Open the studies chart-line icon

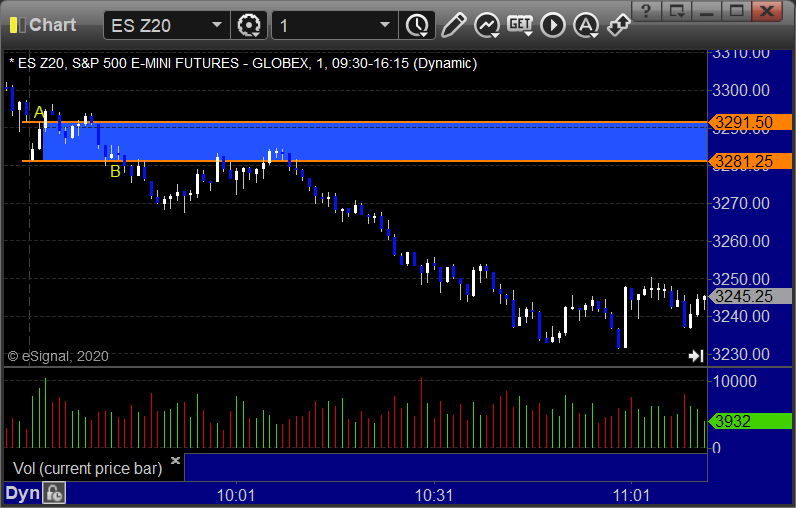click(487, 25)
